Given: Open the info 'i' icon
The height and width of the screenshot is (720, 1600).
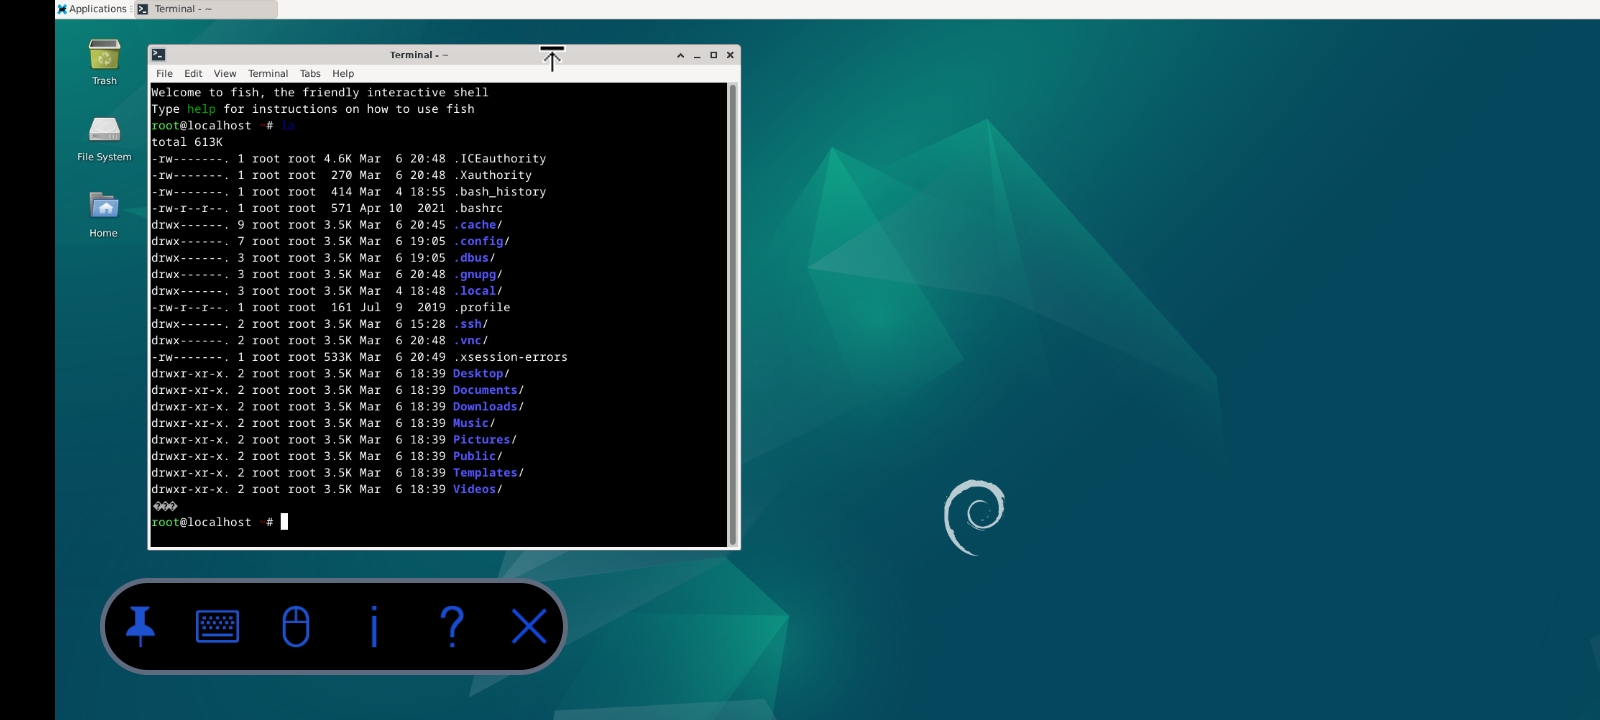Looking at the screenshot, I should [x=374, y=627].
